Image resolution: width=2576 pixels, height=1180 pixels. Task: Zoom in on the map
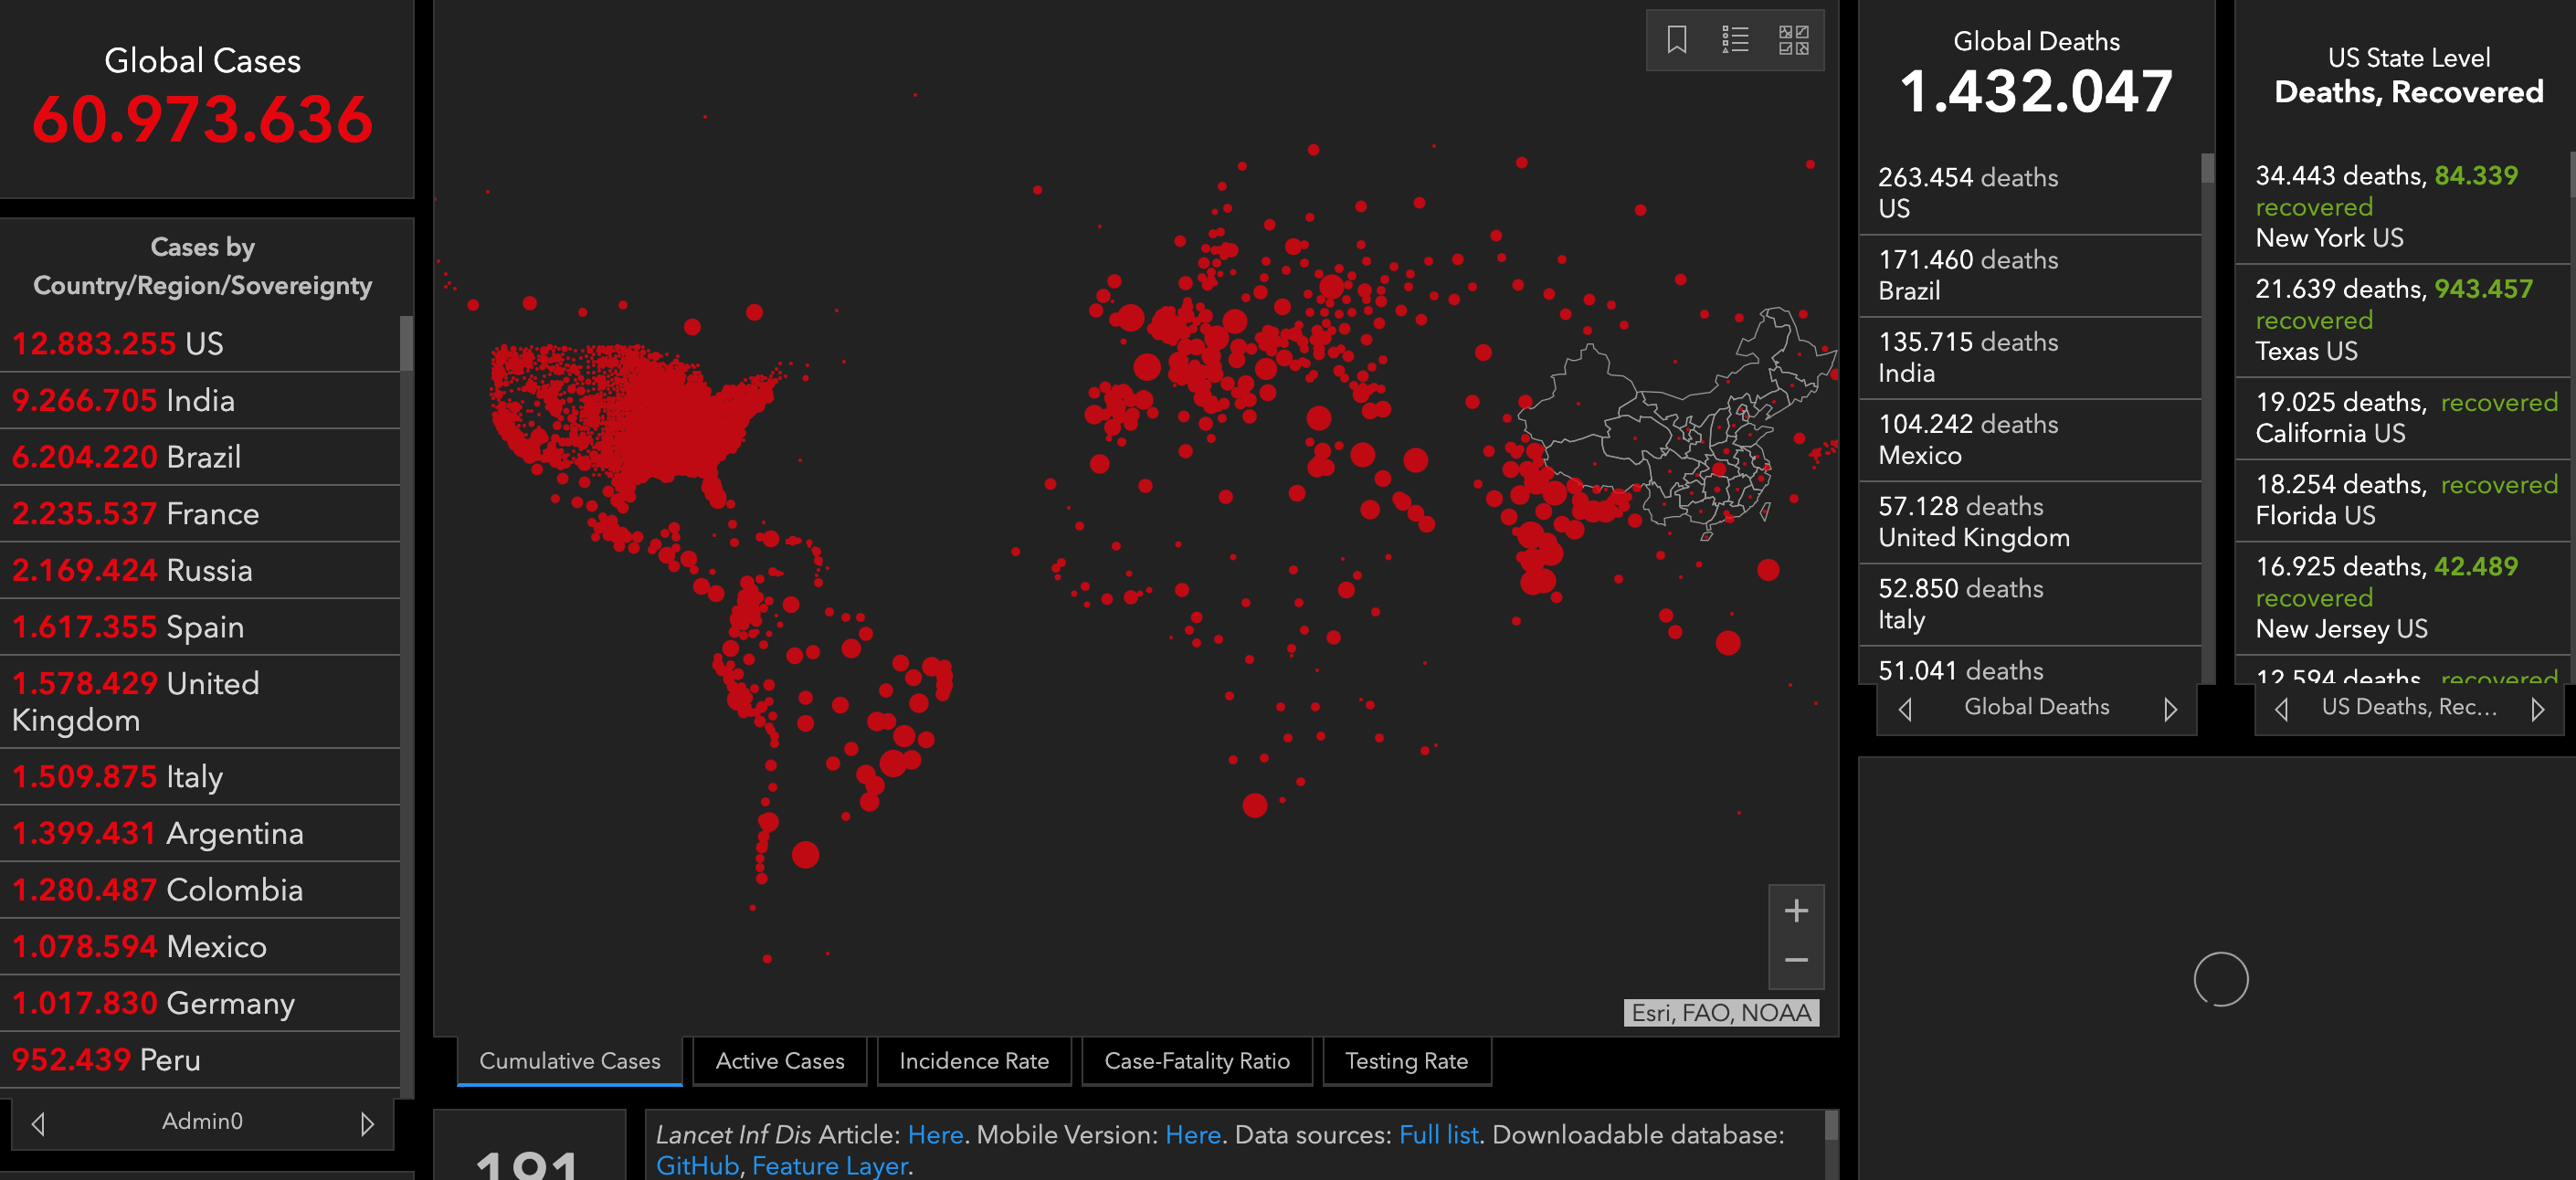coord(1796,911)
